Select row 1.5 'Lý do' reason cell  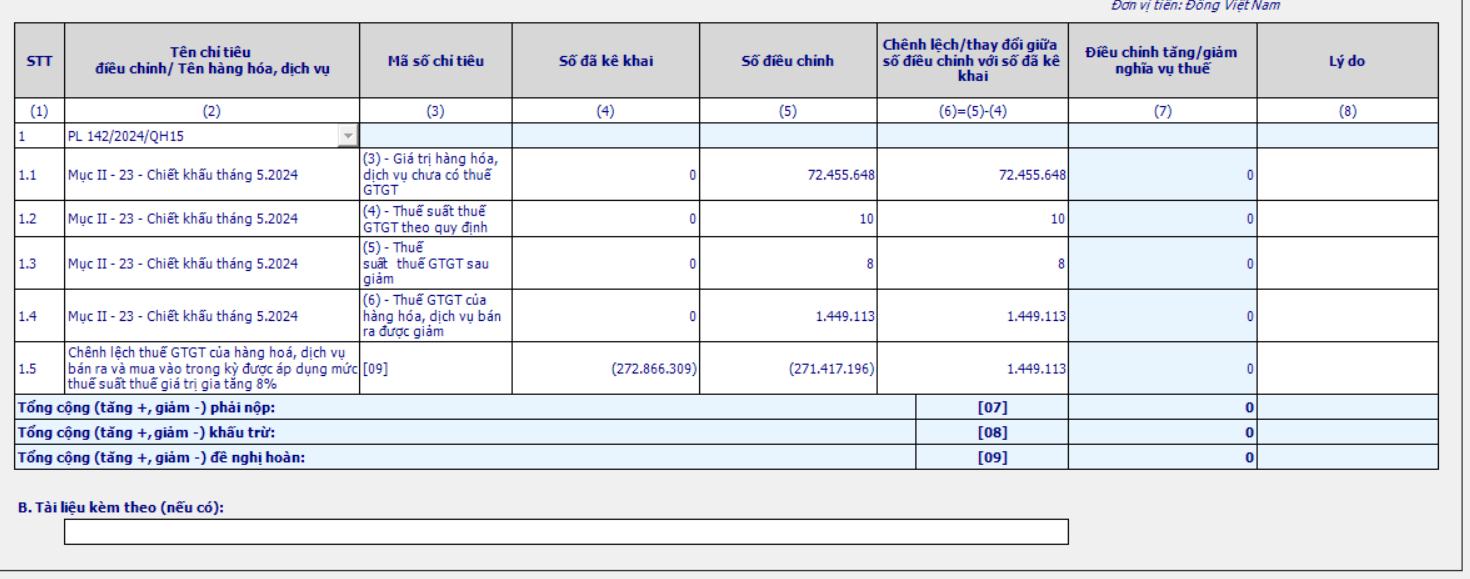1347,368
